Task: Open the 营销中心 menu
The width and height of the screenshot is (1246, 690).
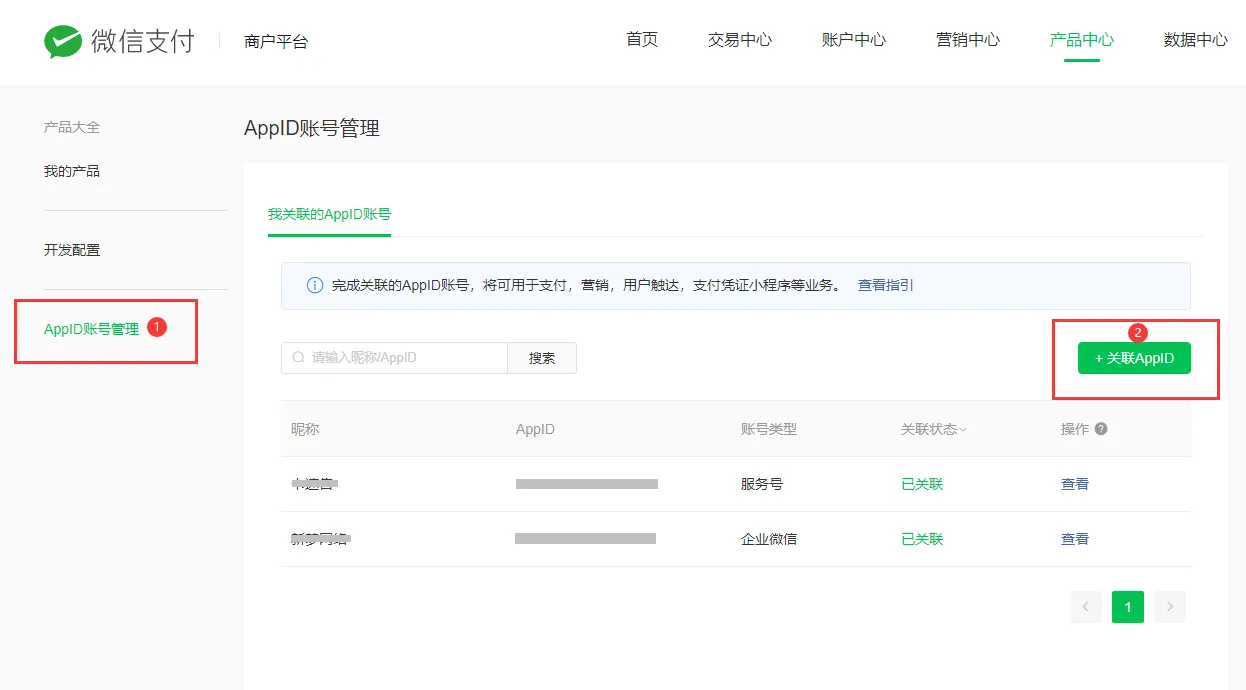Action: point(967,40)
